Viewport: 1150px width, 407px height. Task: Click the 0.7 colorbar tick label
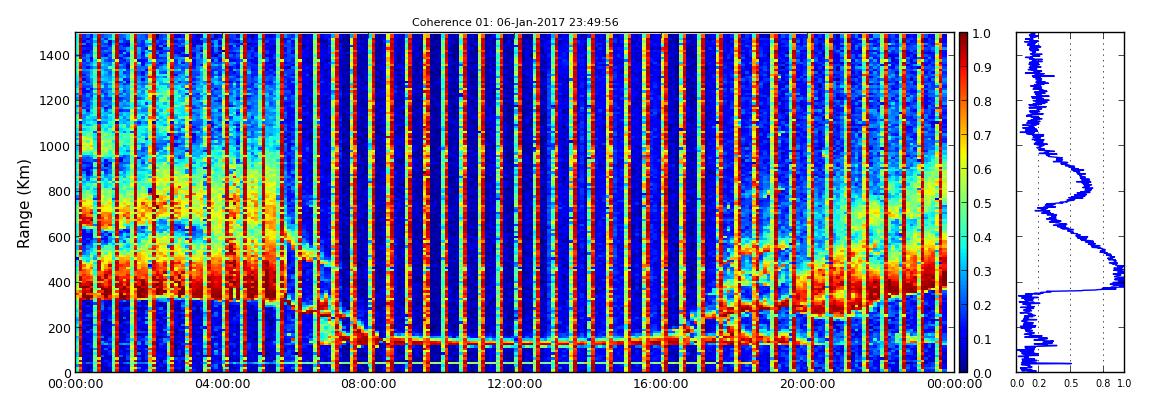pyautogui.click(x=981, y=136)
